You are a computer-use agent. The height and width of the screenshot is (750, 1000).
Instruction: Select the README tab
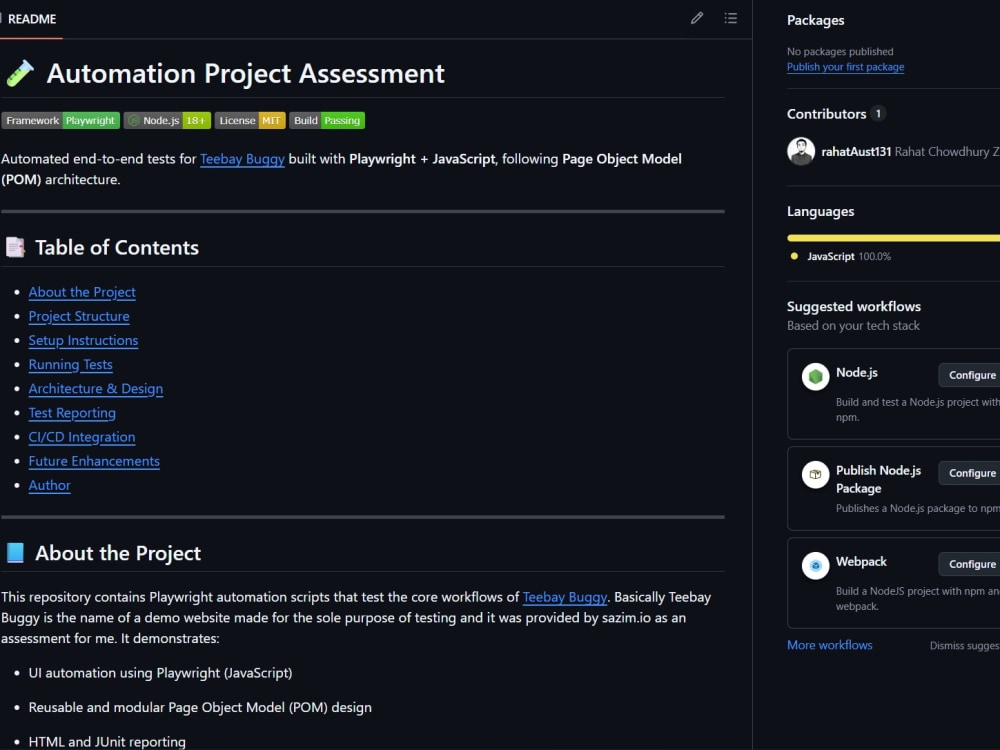[31, 19]
